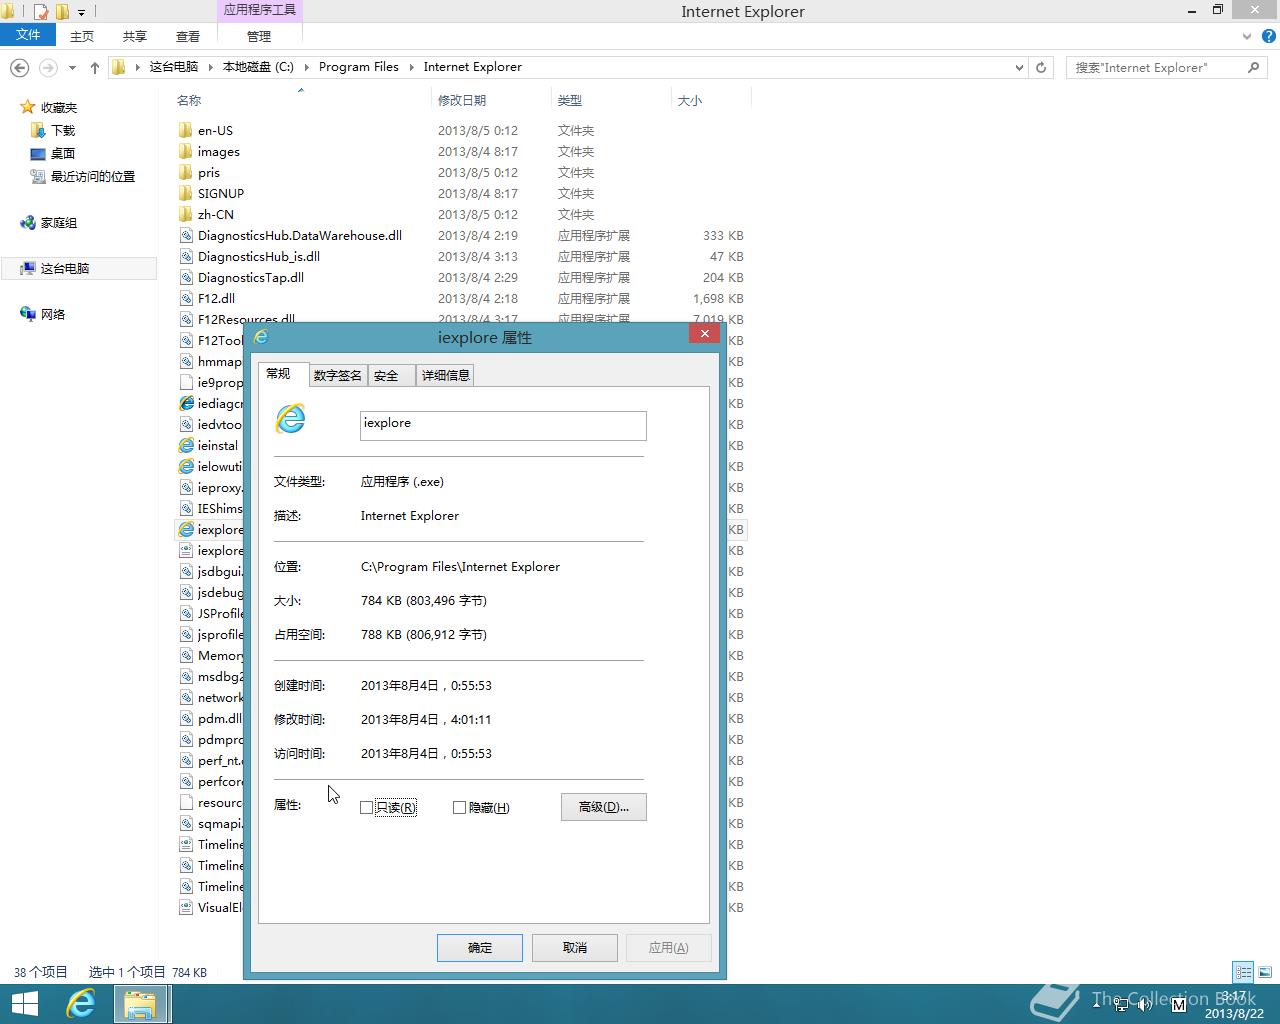The width and height of the screenshot is (1280, 1024).
Task: Open the recent locations dropdown beside Forward
Action: pyautogui.click(x=72, y=67)
